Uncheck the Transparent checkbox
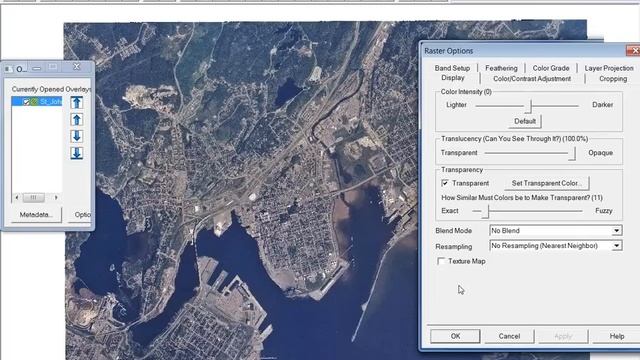This screenshot has width=640, height=360. click(445, 183)
